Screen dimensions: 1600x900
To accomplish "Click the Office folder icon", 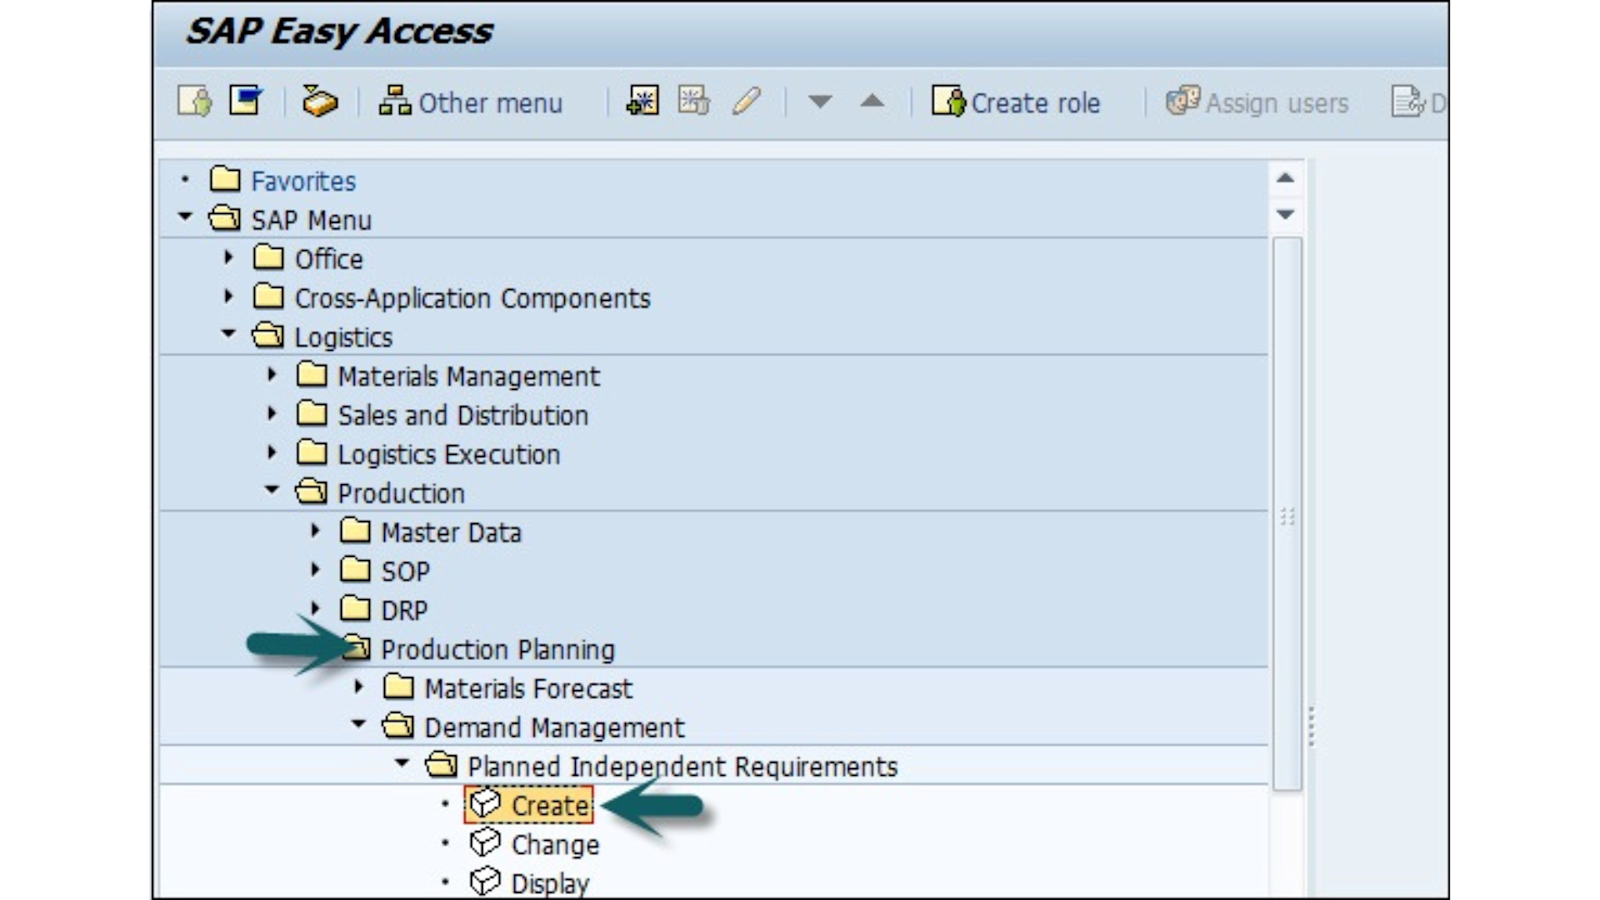I will (268, 257).
